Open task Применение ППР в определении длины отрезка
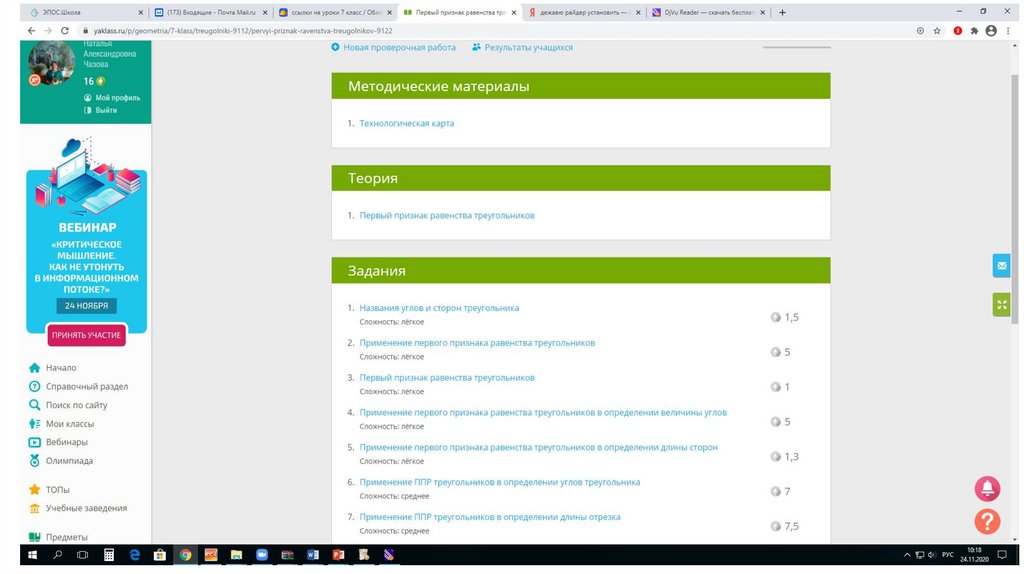Viewport: 1024px width, 574px height. coord(490,517)
